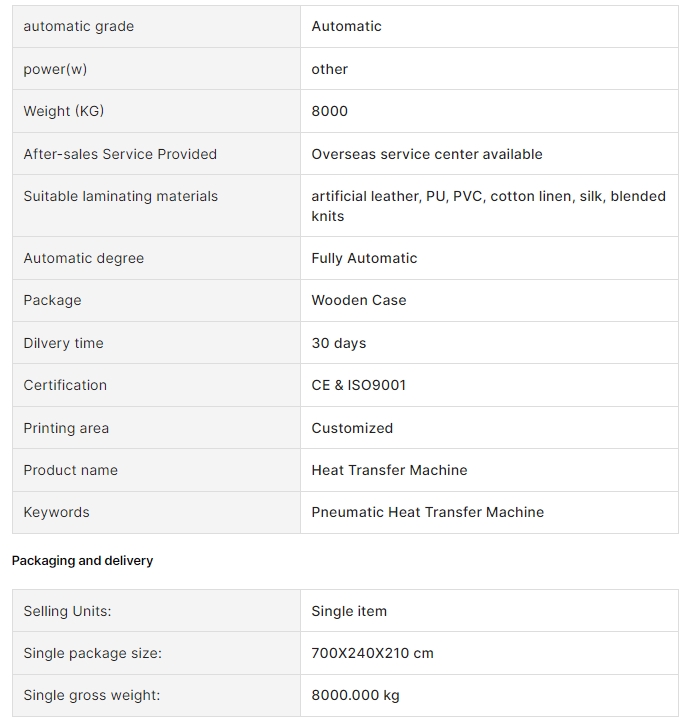Select the "8000" weight value
Image resolution: width=688 pixels, height=727 pixels.
[329, 111]
